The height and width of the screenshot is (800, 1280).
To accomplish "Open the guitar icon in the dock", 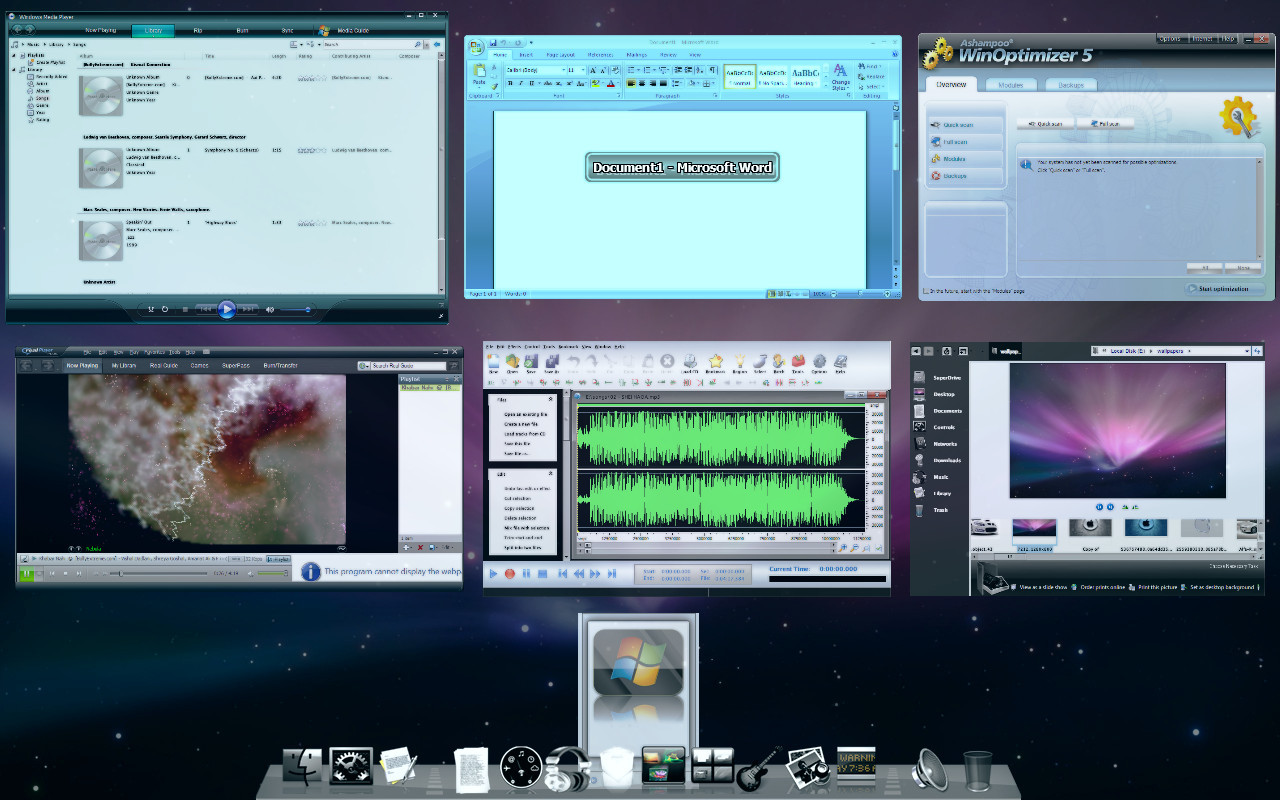I will pyautogui.click(x=759, y=770).
